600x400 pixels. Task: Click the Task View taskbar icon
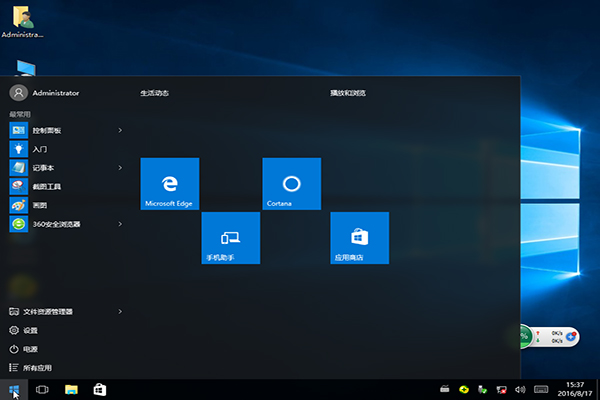pyautogui.click(x=43, y=389)
